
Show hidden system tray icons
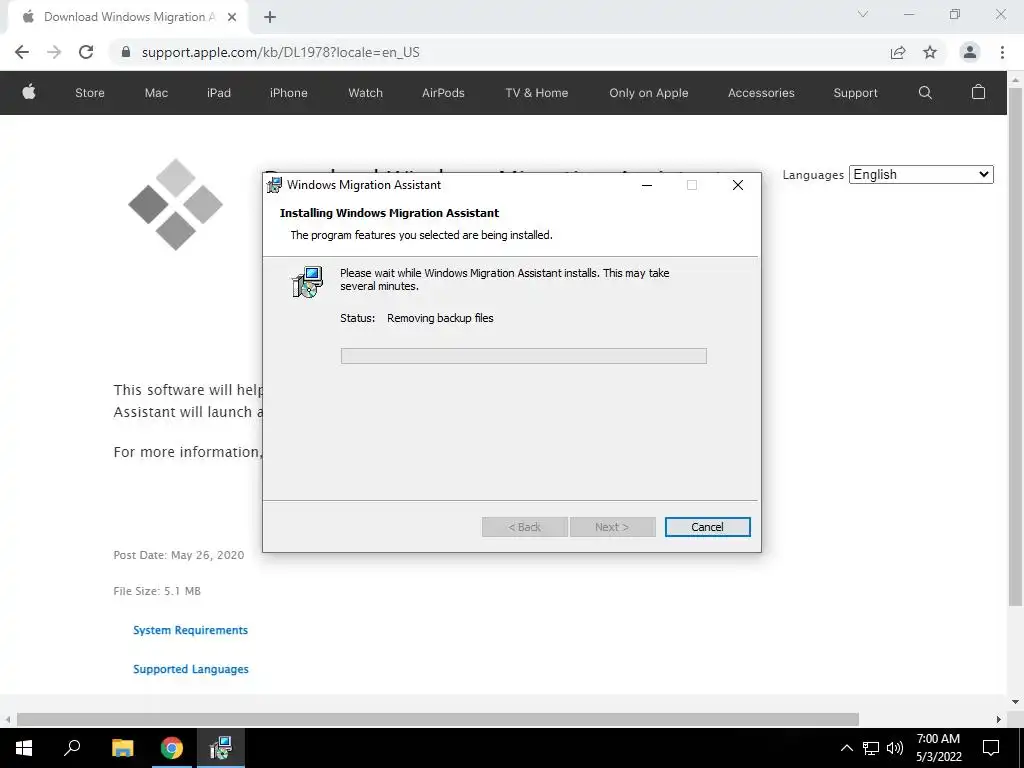pyautogui.click(x=846, y=748)
